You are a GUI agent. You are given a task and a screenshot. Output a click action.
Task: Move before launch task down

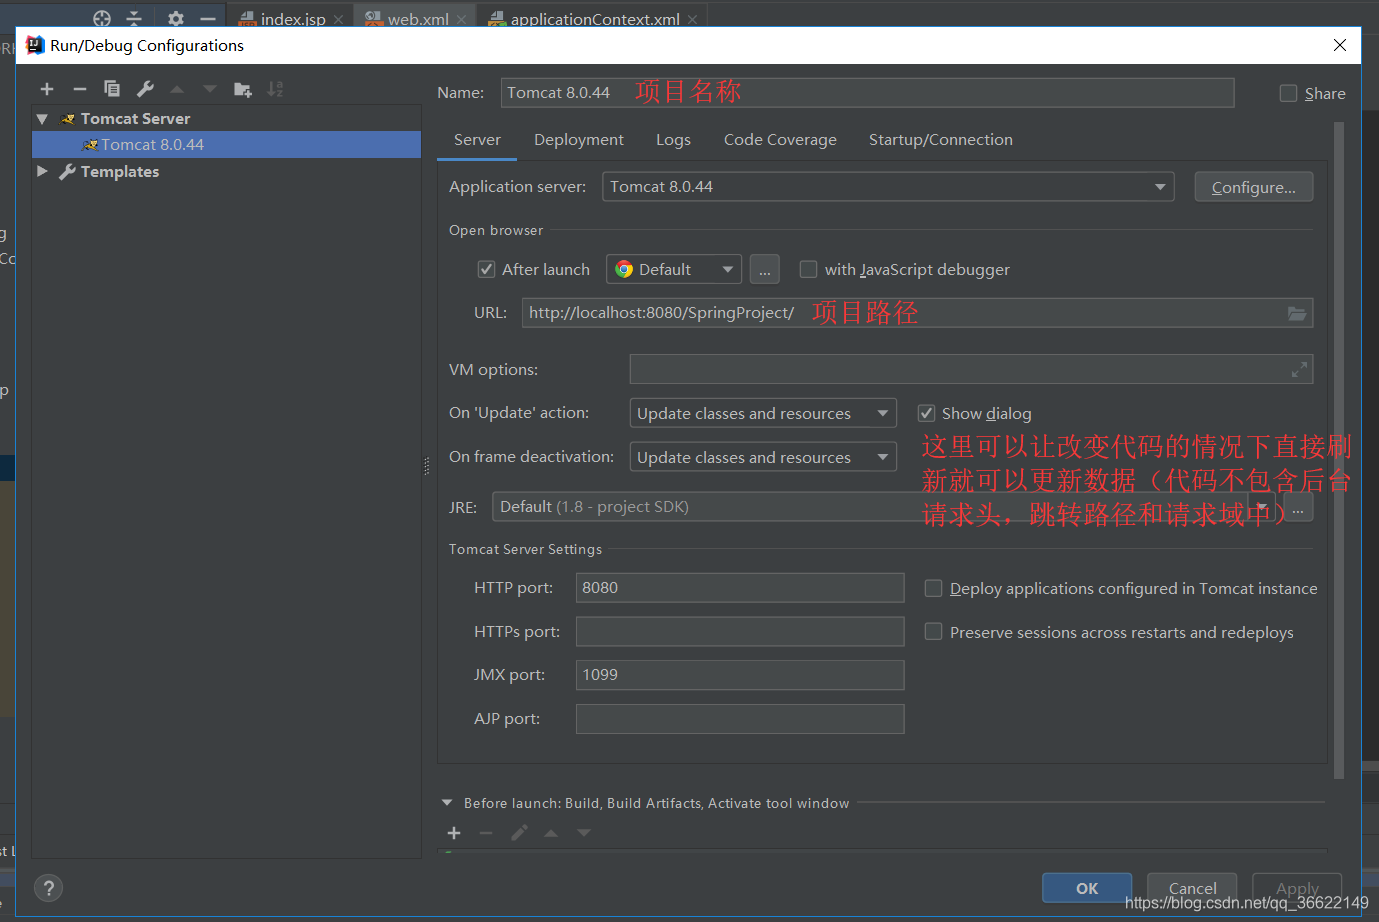click(x=584, y=833)
